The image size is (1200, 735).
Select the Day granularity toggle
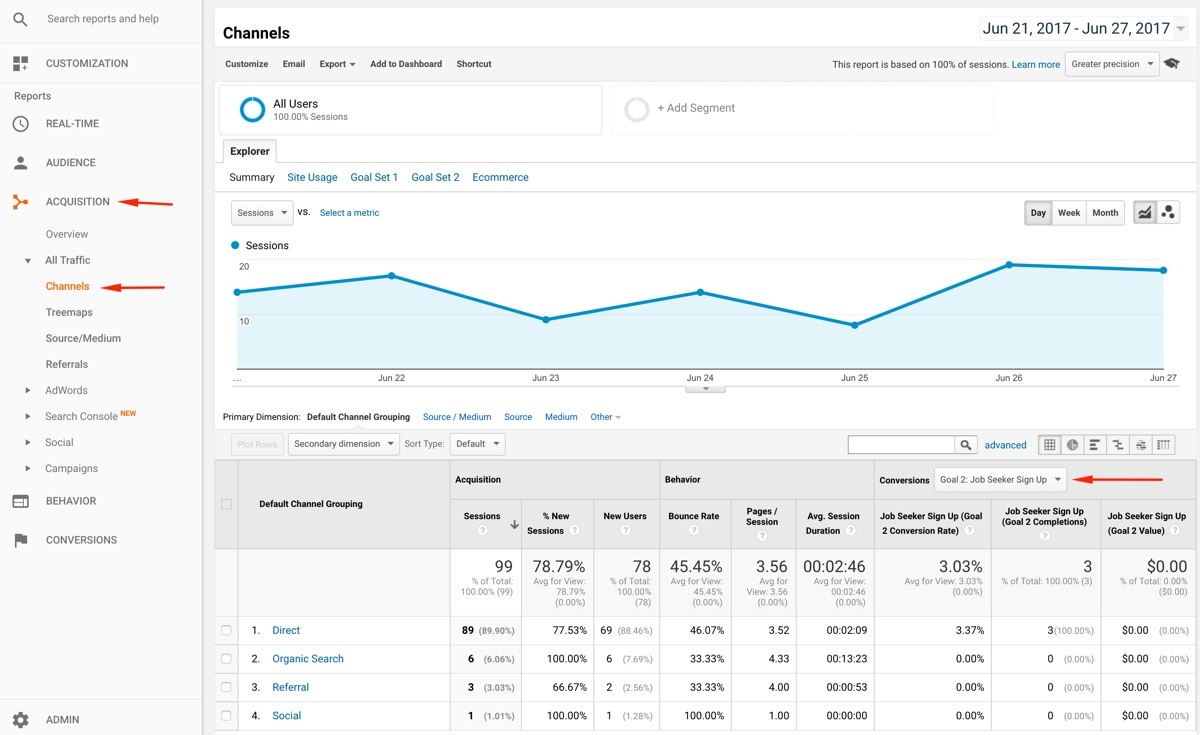(1038, 213)
